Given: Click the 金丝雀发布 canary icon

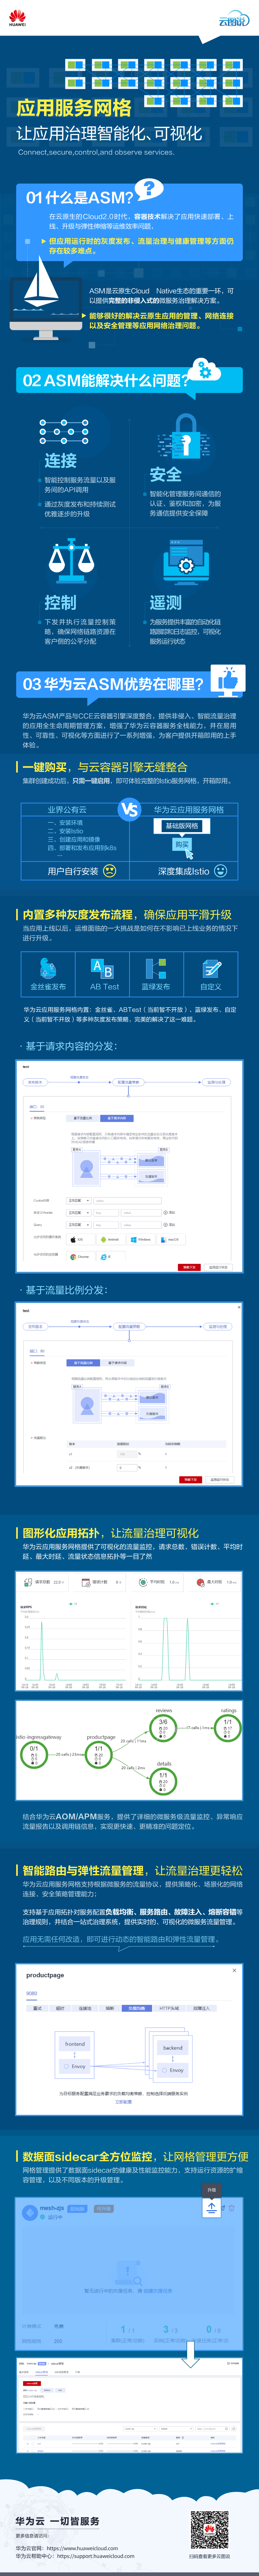Looking at the screenshot, I should [x=48, y=969].
